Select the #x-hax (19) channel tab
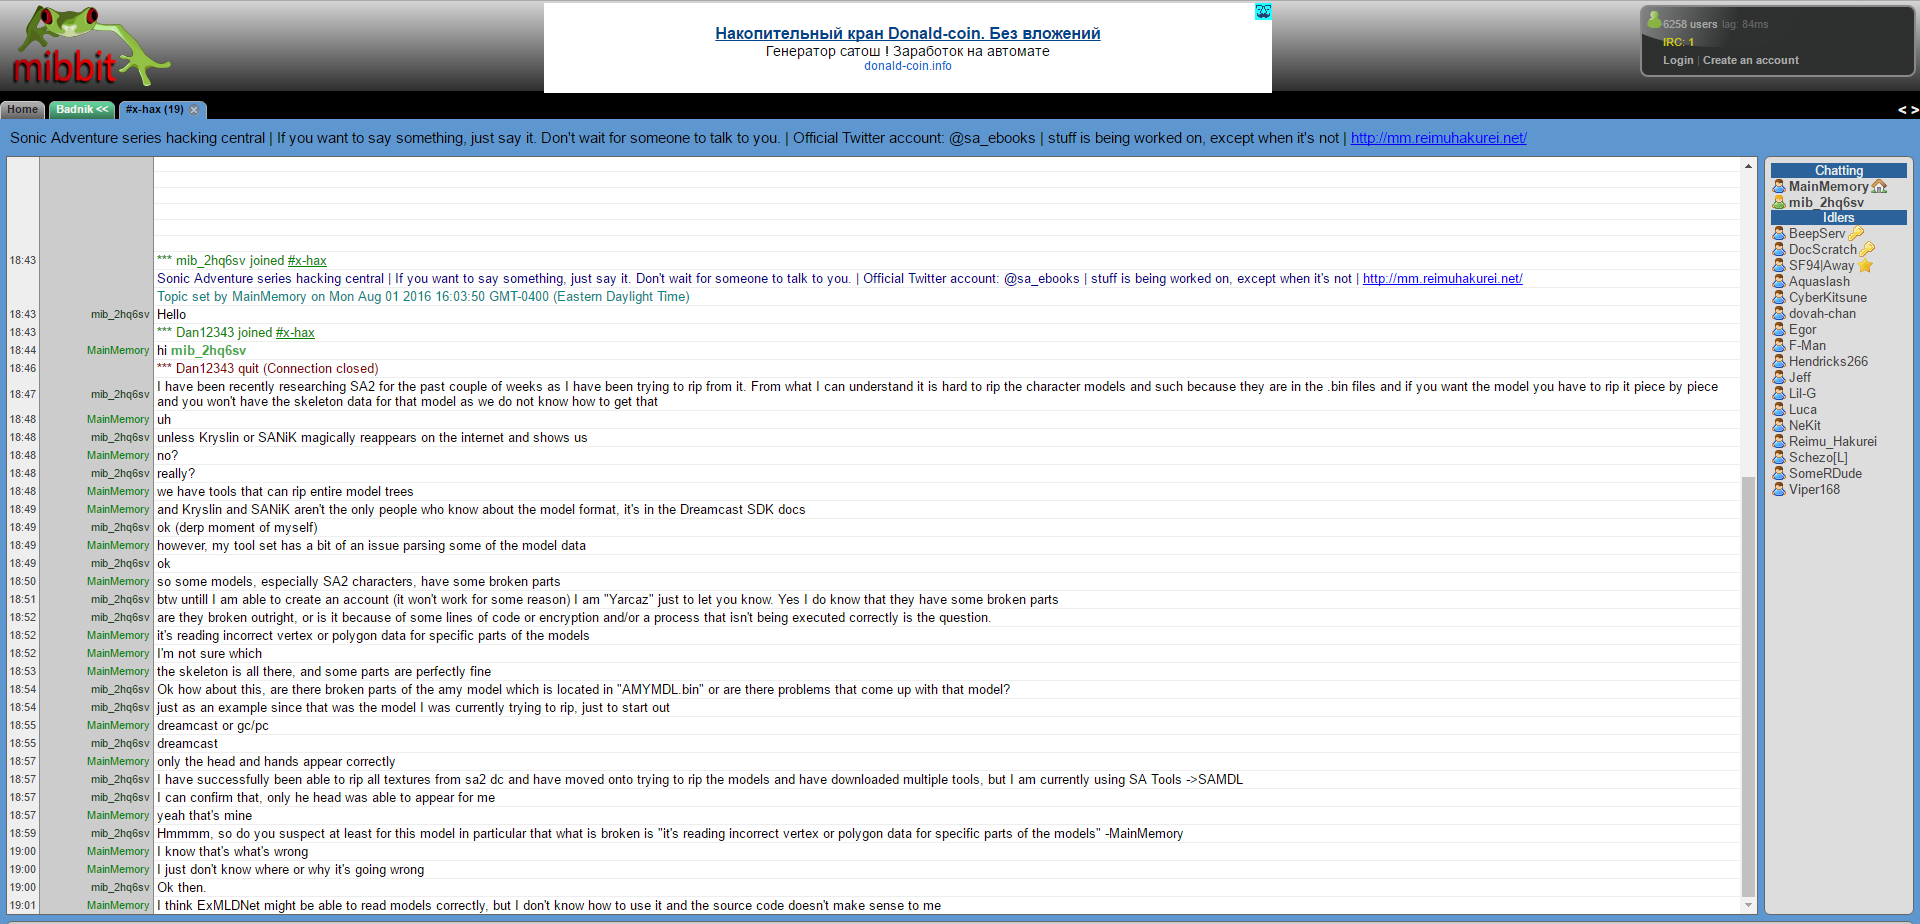The height and width of the screenshot is (924, 1920). tap(154, 110)
